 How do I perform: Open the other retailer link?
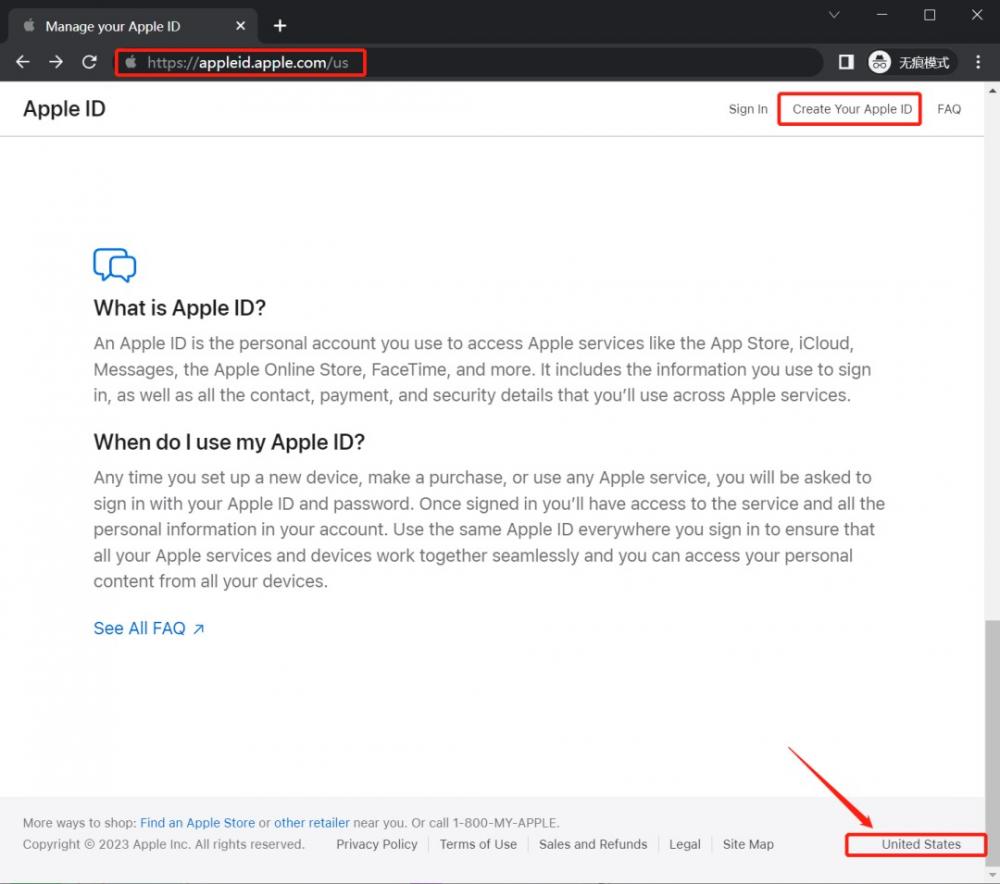(x=312, y=823)
